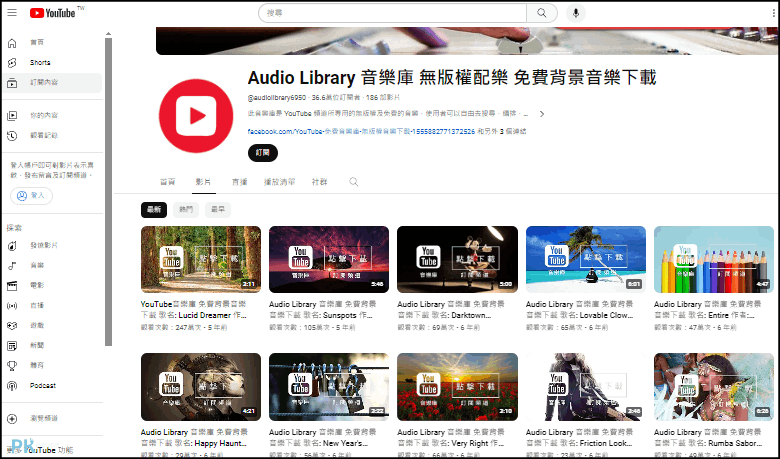Image resolution: width=780 pixels, height=459 pixels.
Task: Open watch History icon in sidebar
Action: tap(12, 136)
